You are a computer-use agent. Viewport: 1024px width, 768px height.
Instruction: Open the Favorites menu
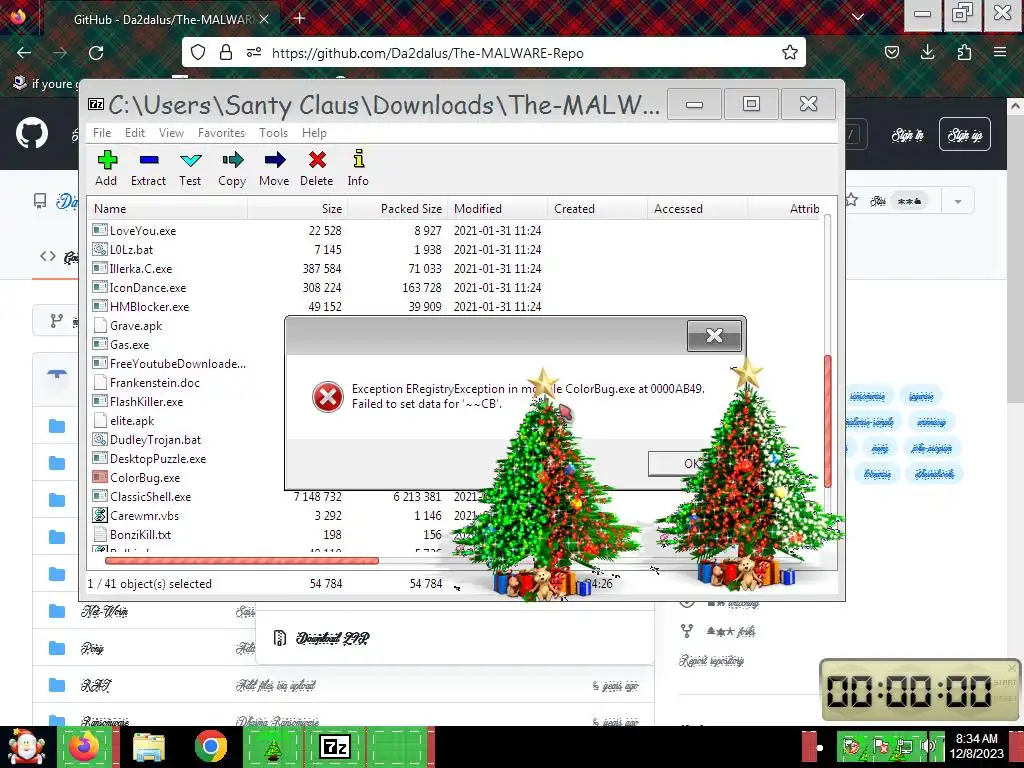click(x=221, y=133)
